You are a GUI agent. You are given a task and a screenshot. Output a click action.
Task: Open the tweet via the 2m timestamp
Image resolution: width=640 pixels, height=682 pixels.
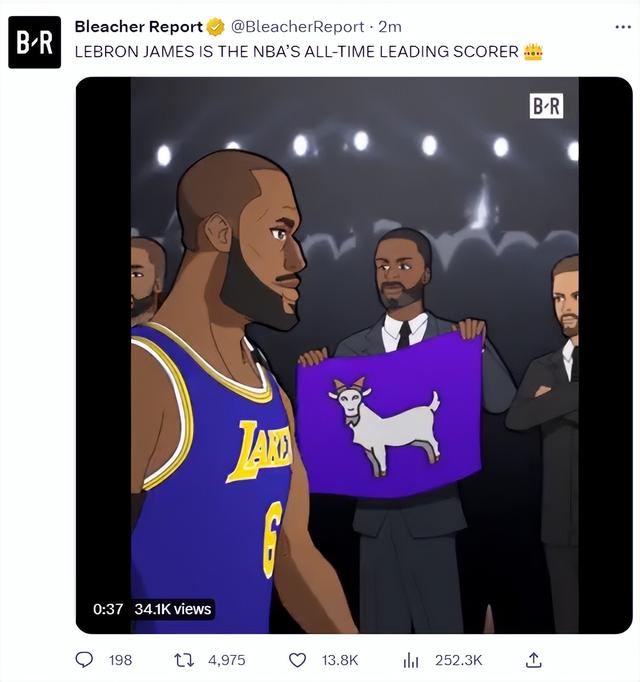coord(390,27)
